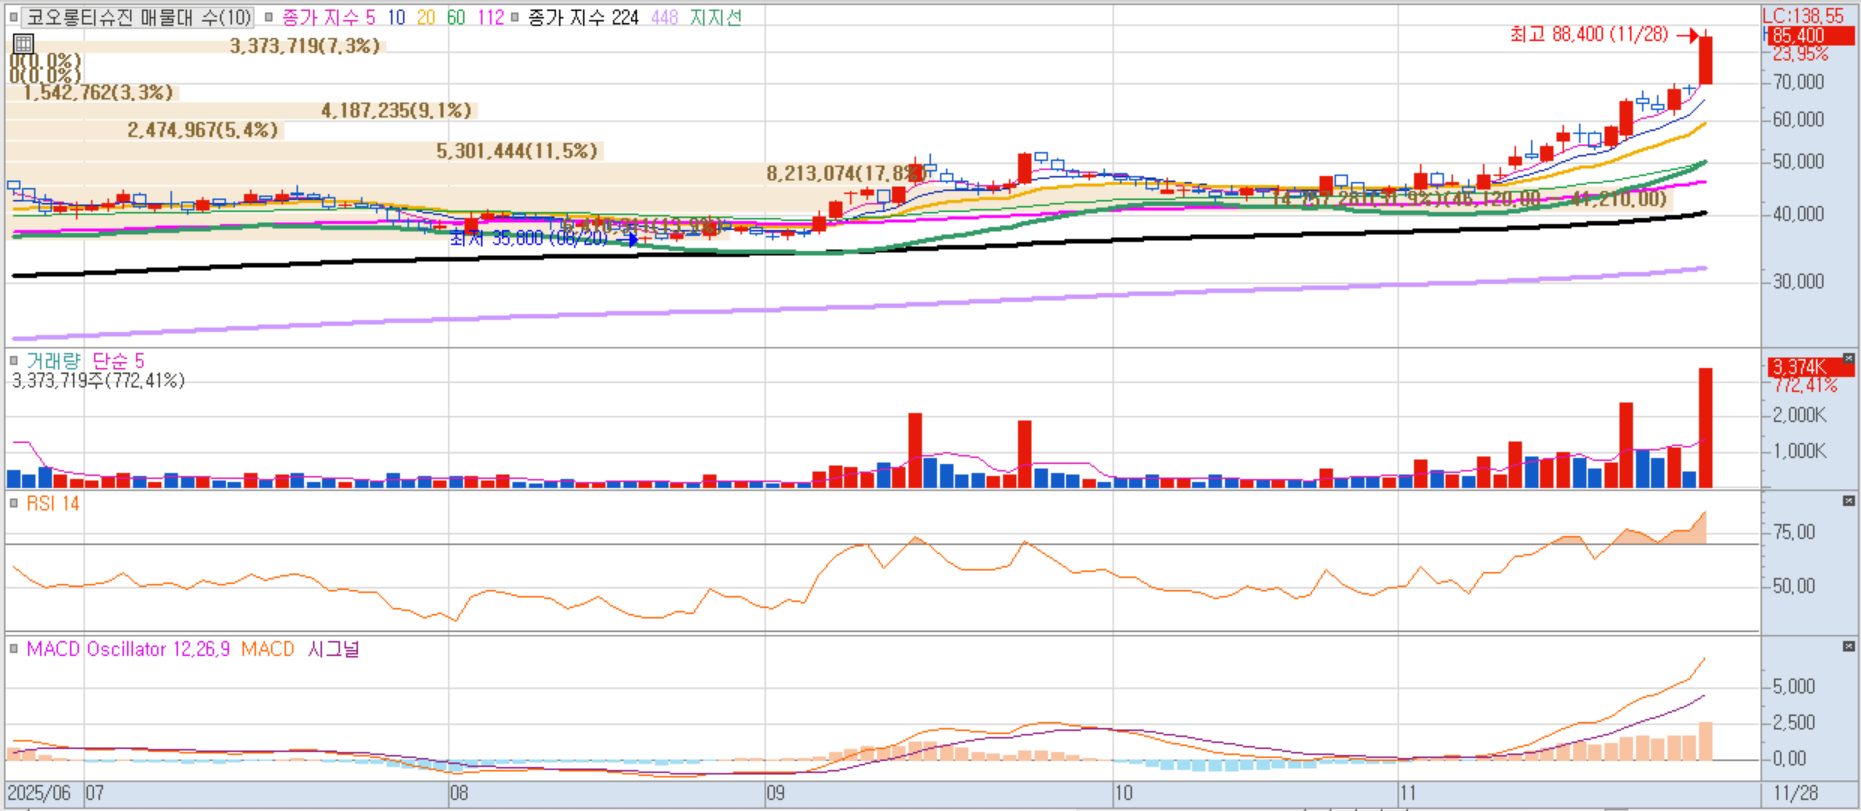This screenshot has height=811, width=1861.
Task: Open the data grid table icon
Action: 23,43
